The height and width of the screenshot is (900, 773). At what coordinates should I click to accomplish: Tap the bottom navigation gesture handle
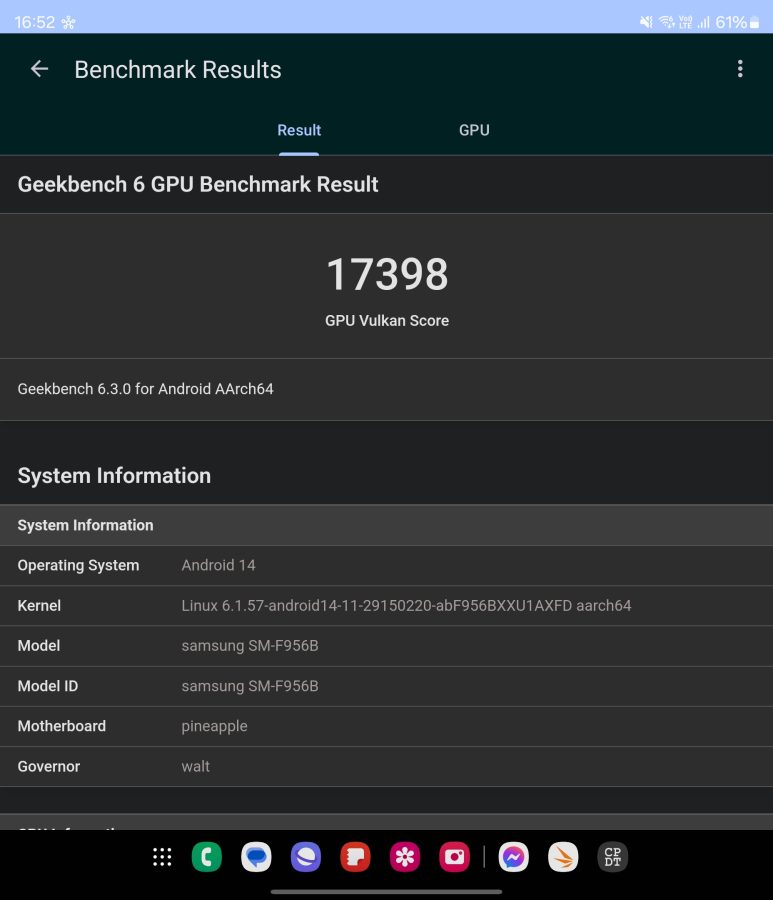point(386,892)
